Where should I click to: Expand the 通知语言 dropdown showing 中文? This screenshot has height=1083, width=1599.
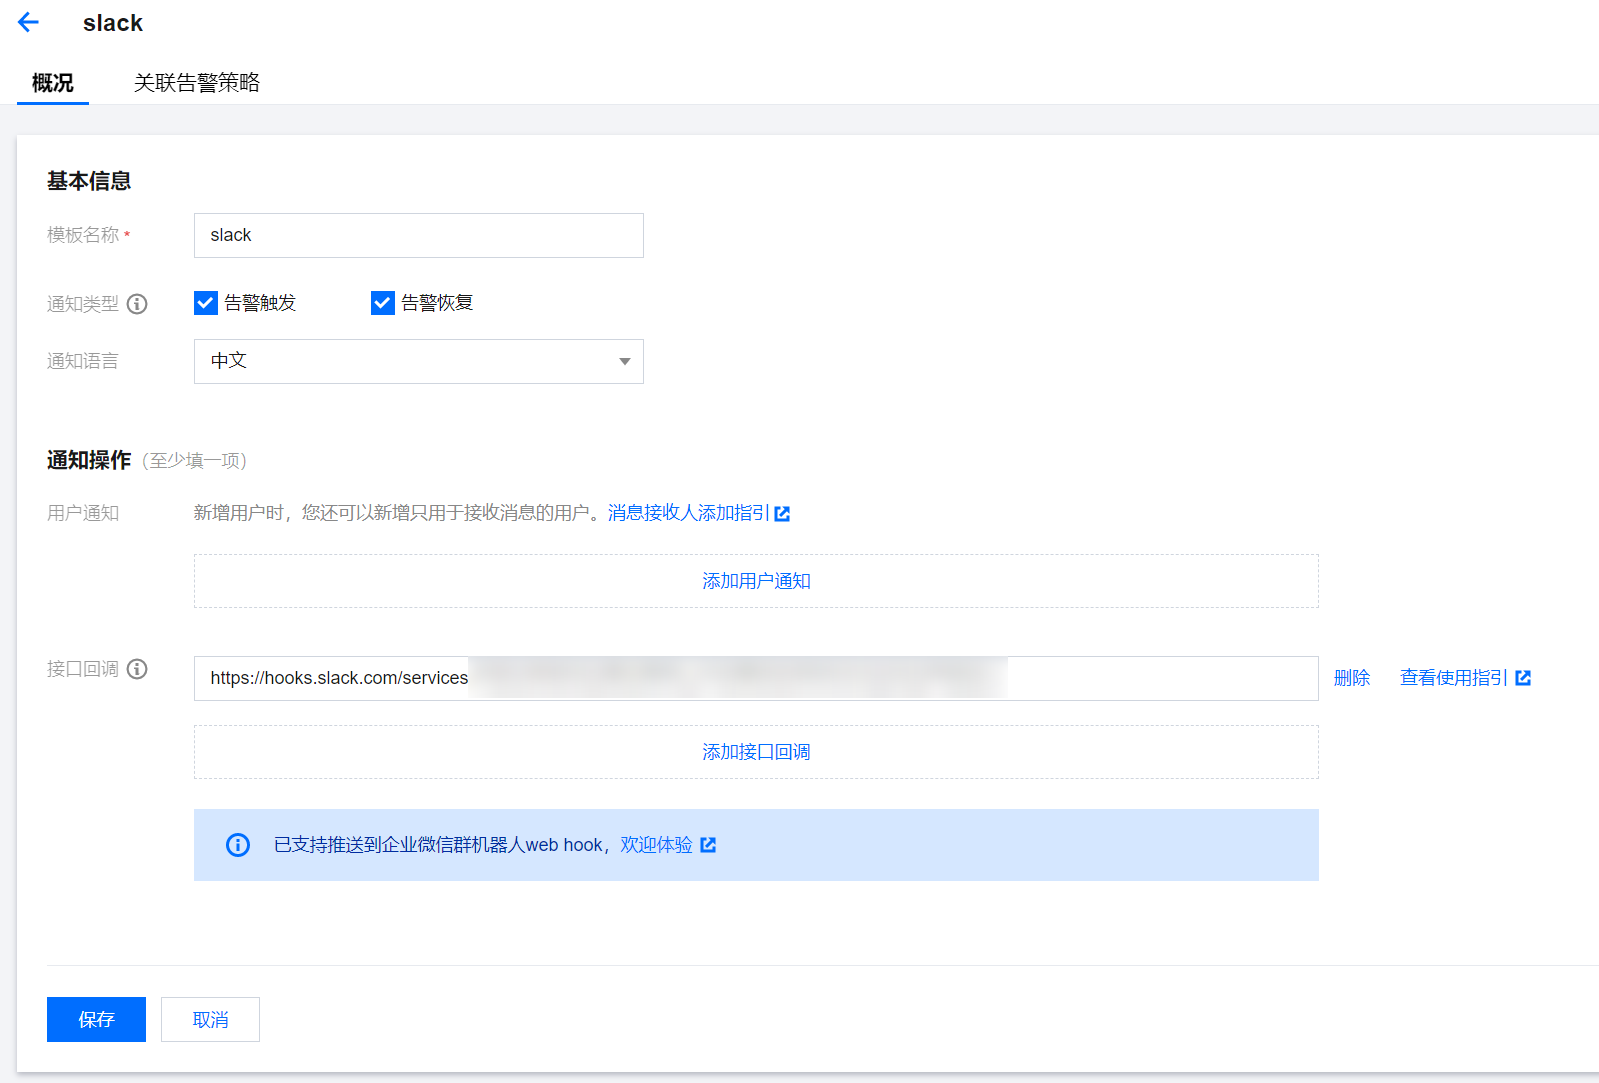click(419, 361)
